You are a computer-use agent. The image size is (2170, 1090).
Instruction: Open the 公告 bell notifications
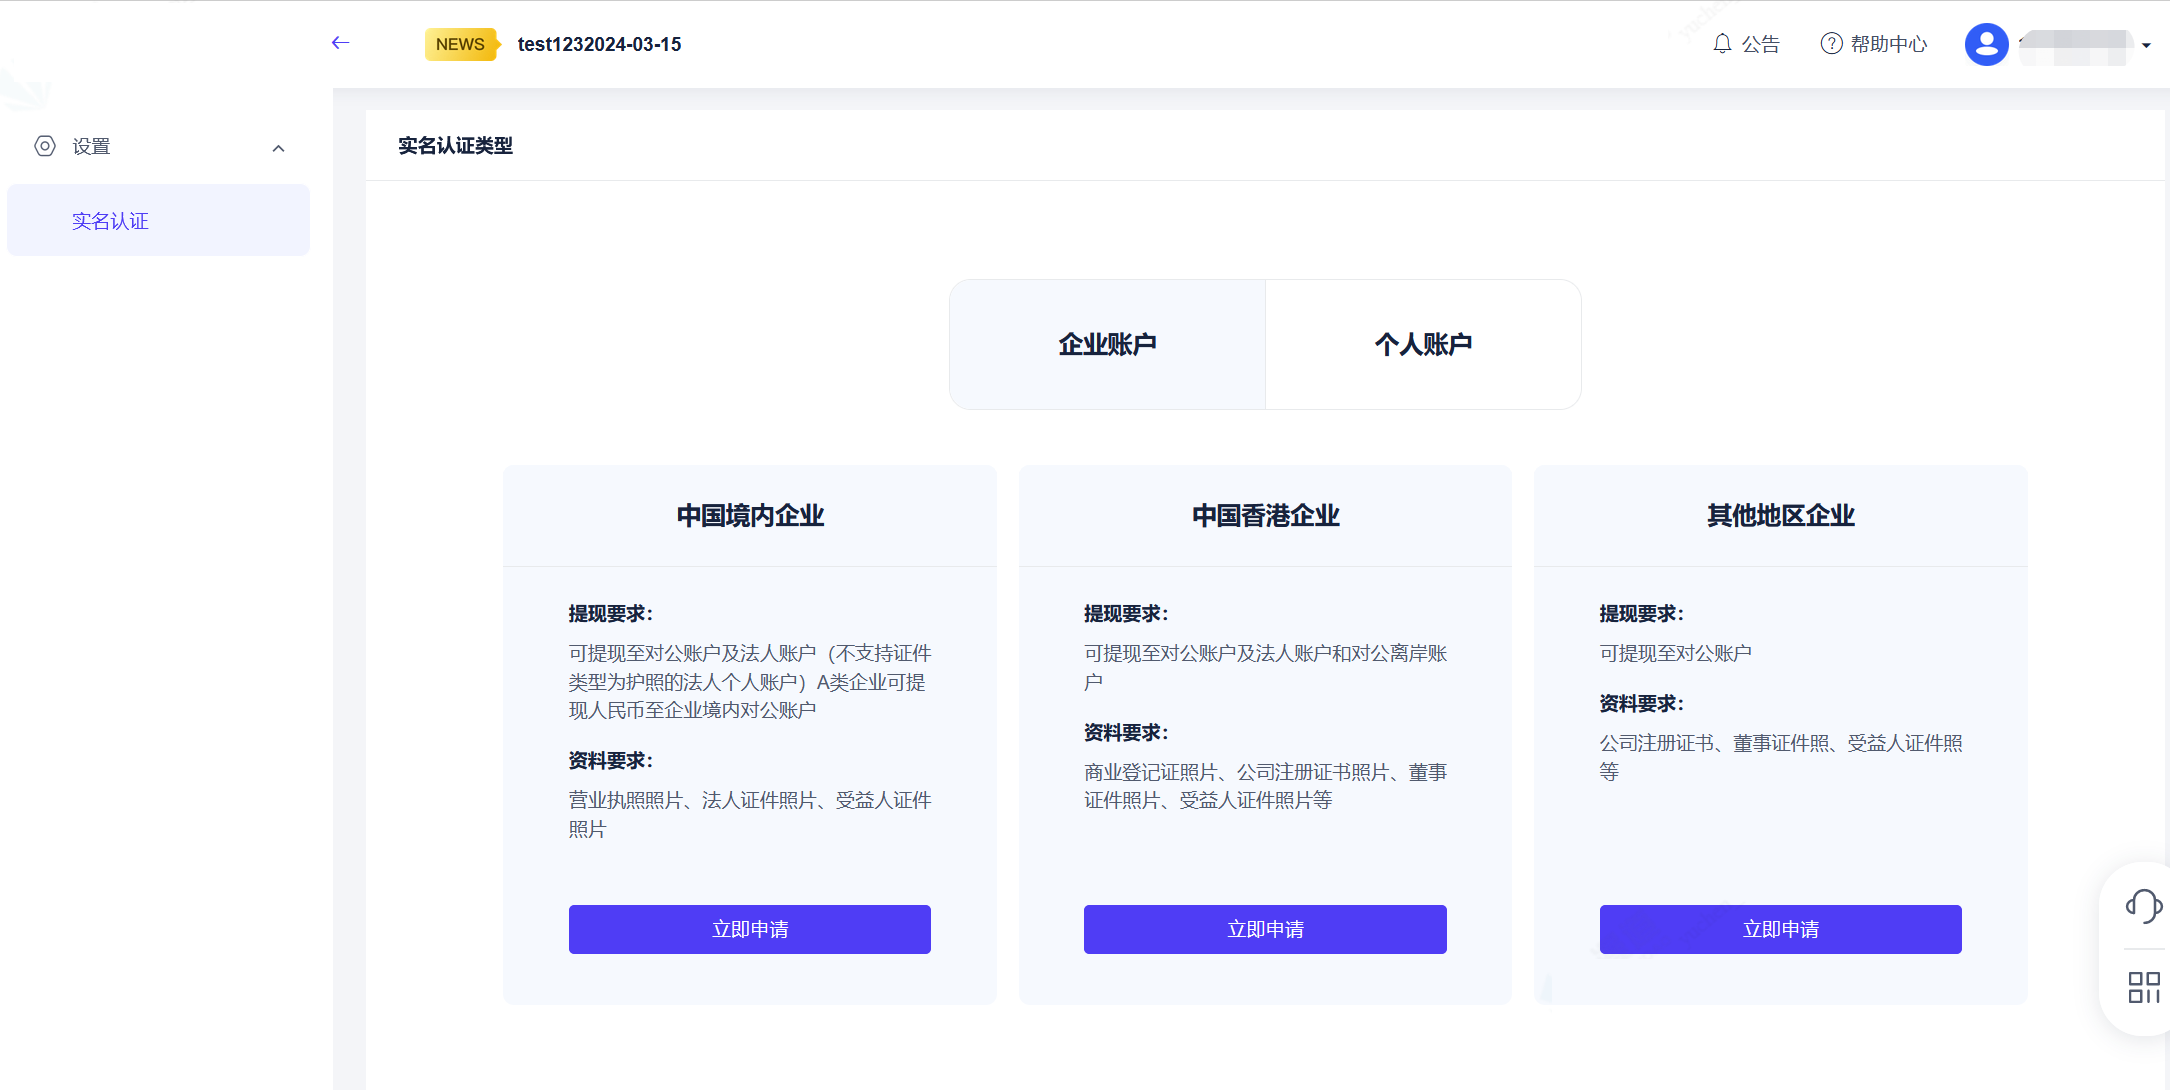1746,44
